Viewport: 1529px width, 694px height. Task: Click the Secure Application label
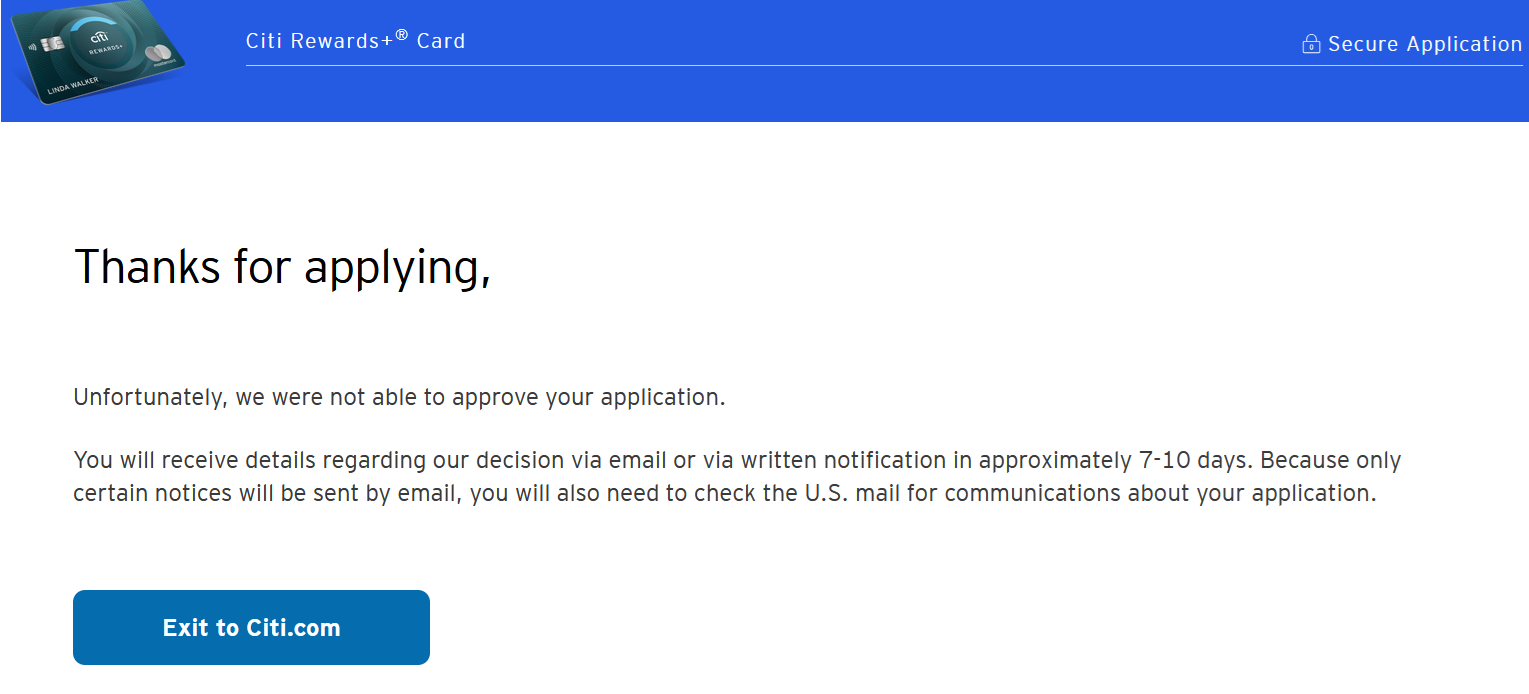[1424, 44]
